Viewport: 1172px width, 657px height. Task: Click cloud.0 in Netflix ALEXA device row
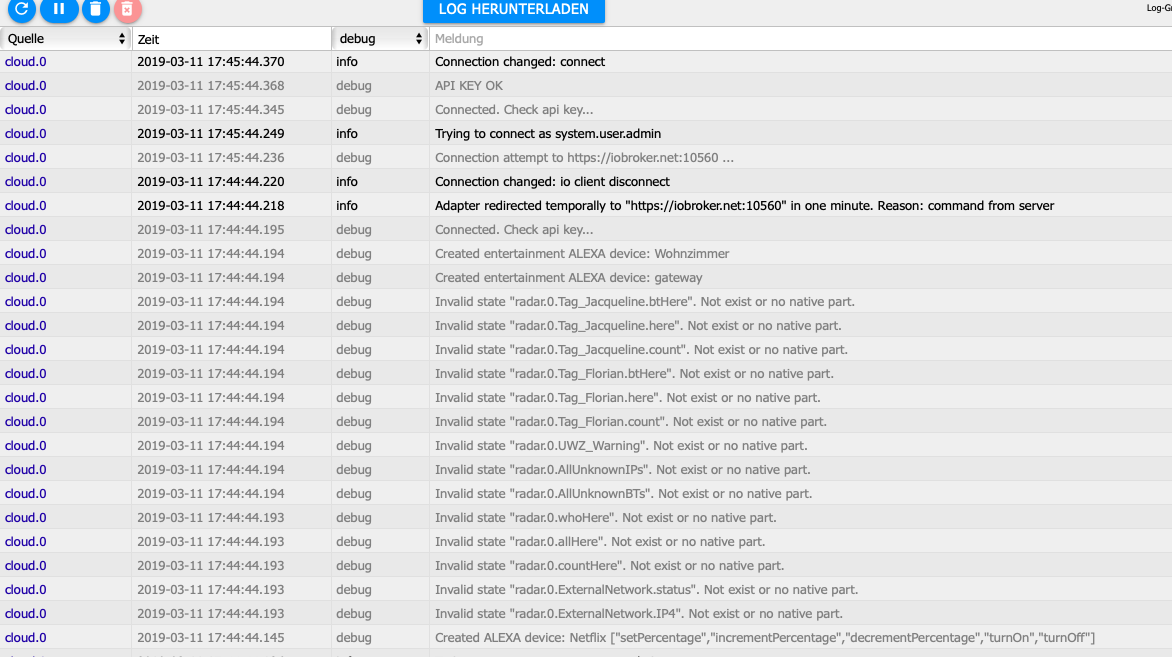[25, 638]
